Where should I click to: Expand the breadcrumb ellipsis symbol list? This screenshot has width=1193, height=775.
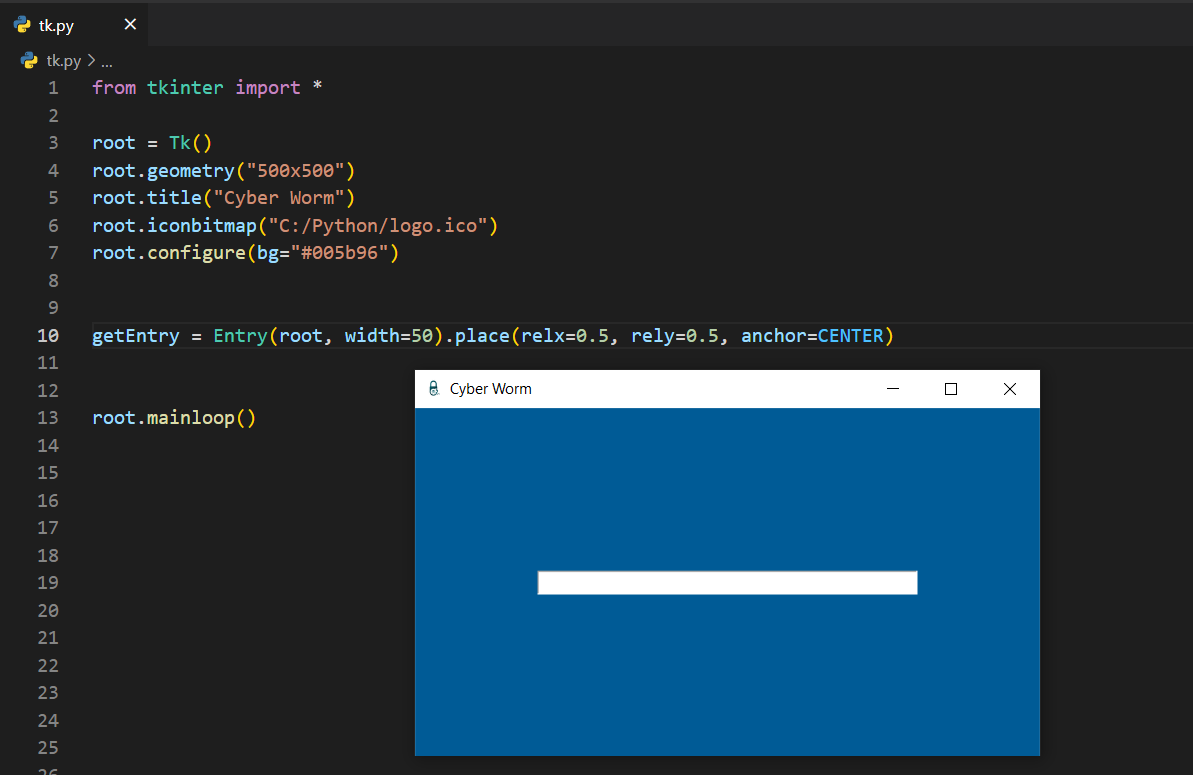[106, 61]
